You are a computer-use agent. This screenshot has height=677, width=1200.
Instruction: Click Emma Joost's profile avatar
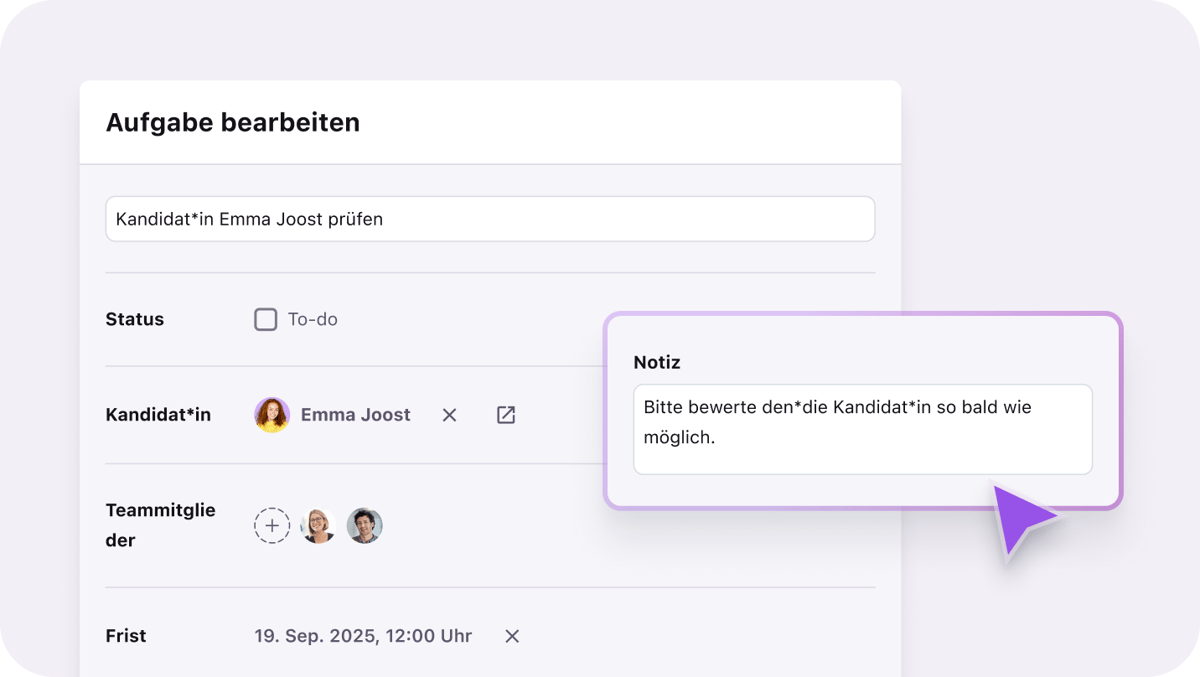(272, 415)
